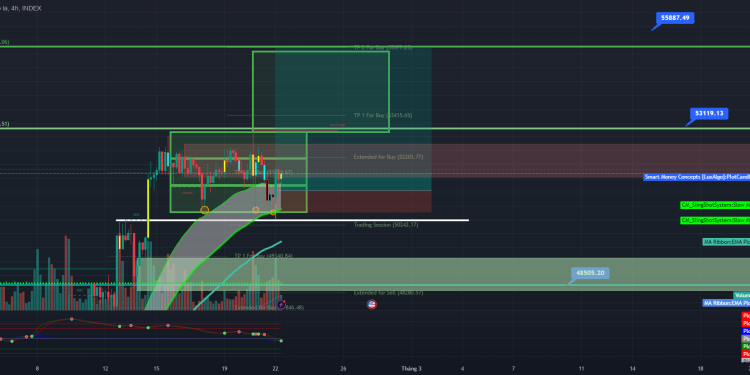
Task: Select the 55887.49 price callout
Action: pos(674,18)
